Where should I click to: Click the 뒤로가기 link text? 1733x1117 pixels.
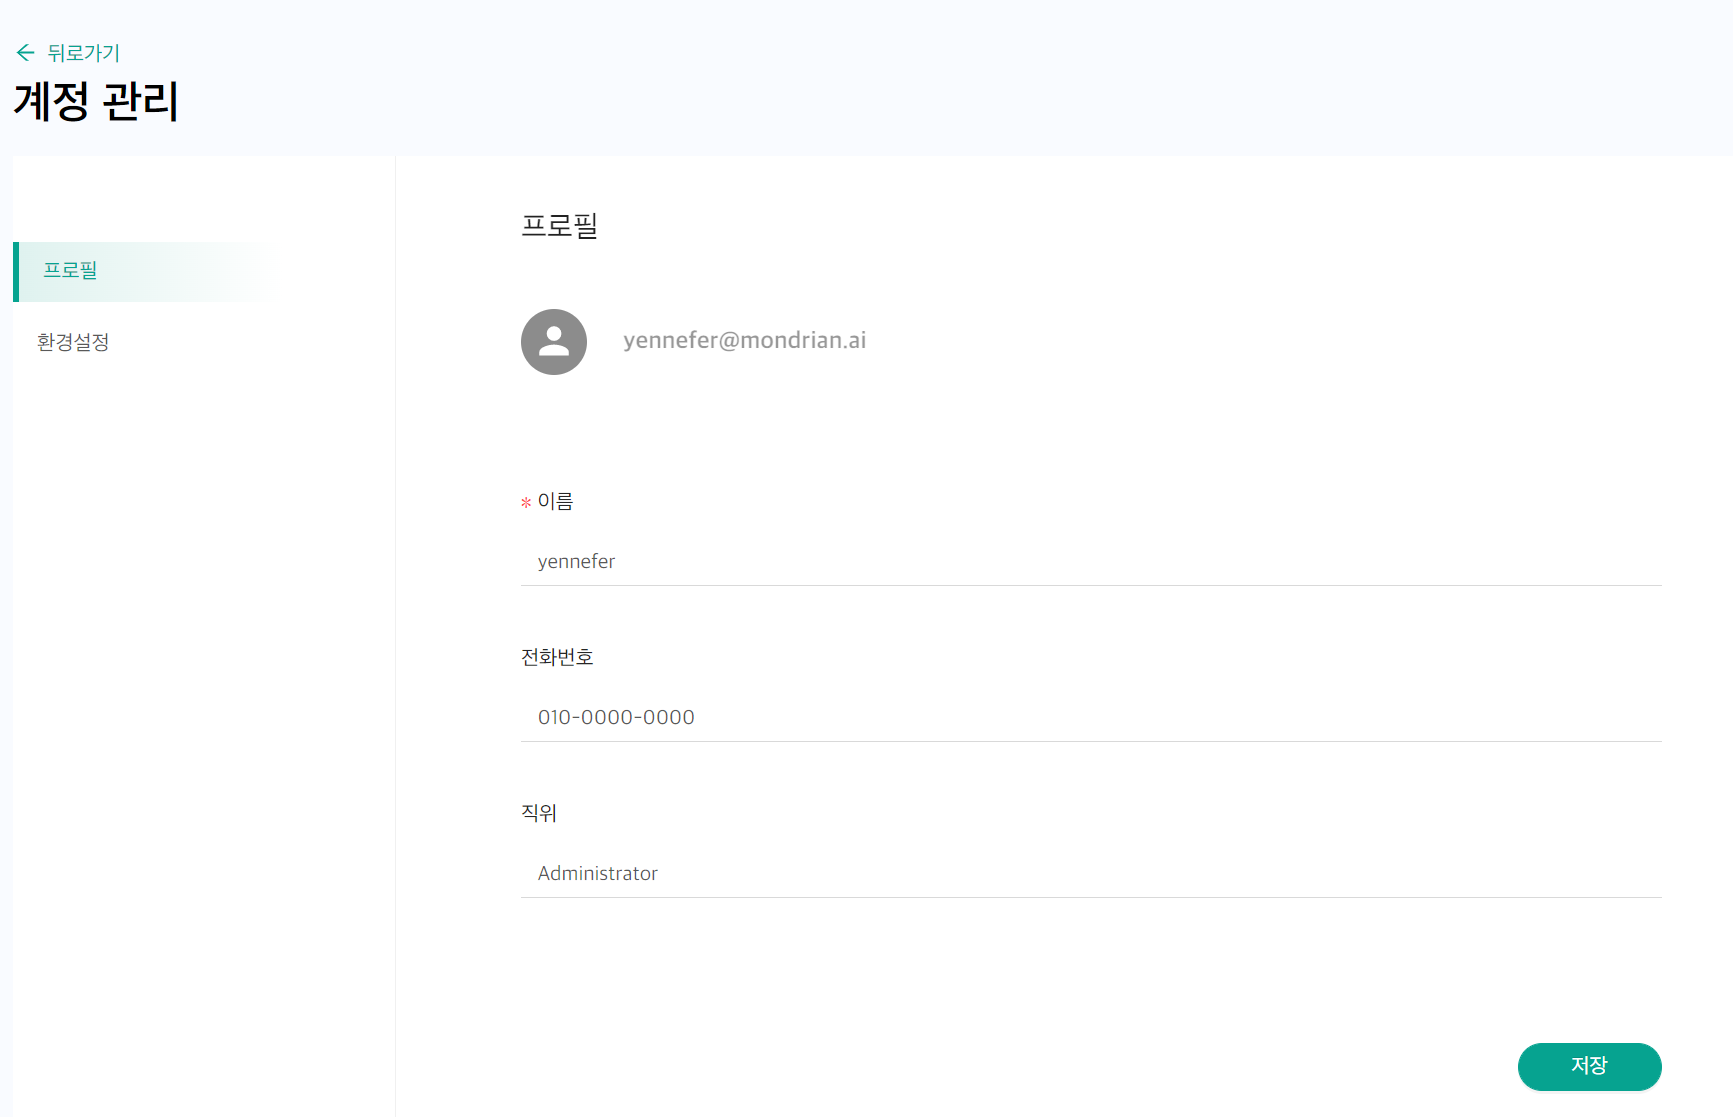point(83,53)
